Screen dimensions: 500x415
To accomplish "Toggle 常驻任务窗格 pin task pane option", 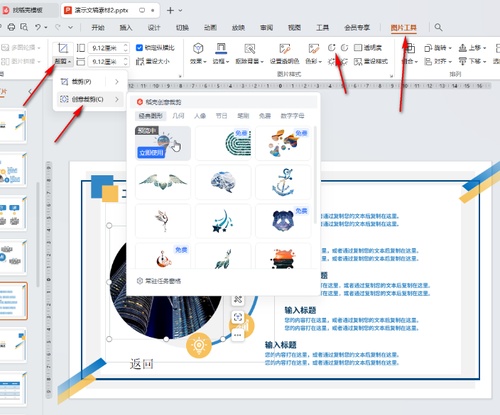I will tap(159, 281).
